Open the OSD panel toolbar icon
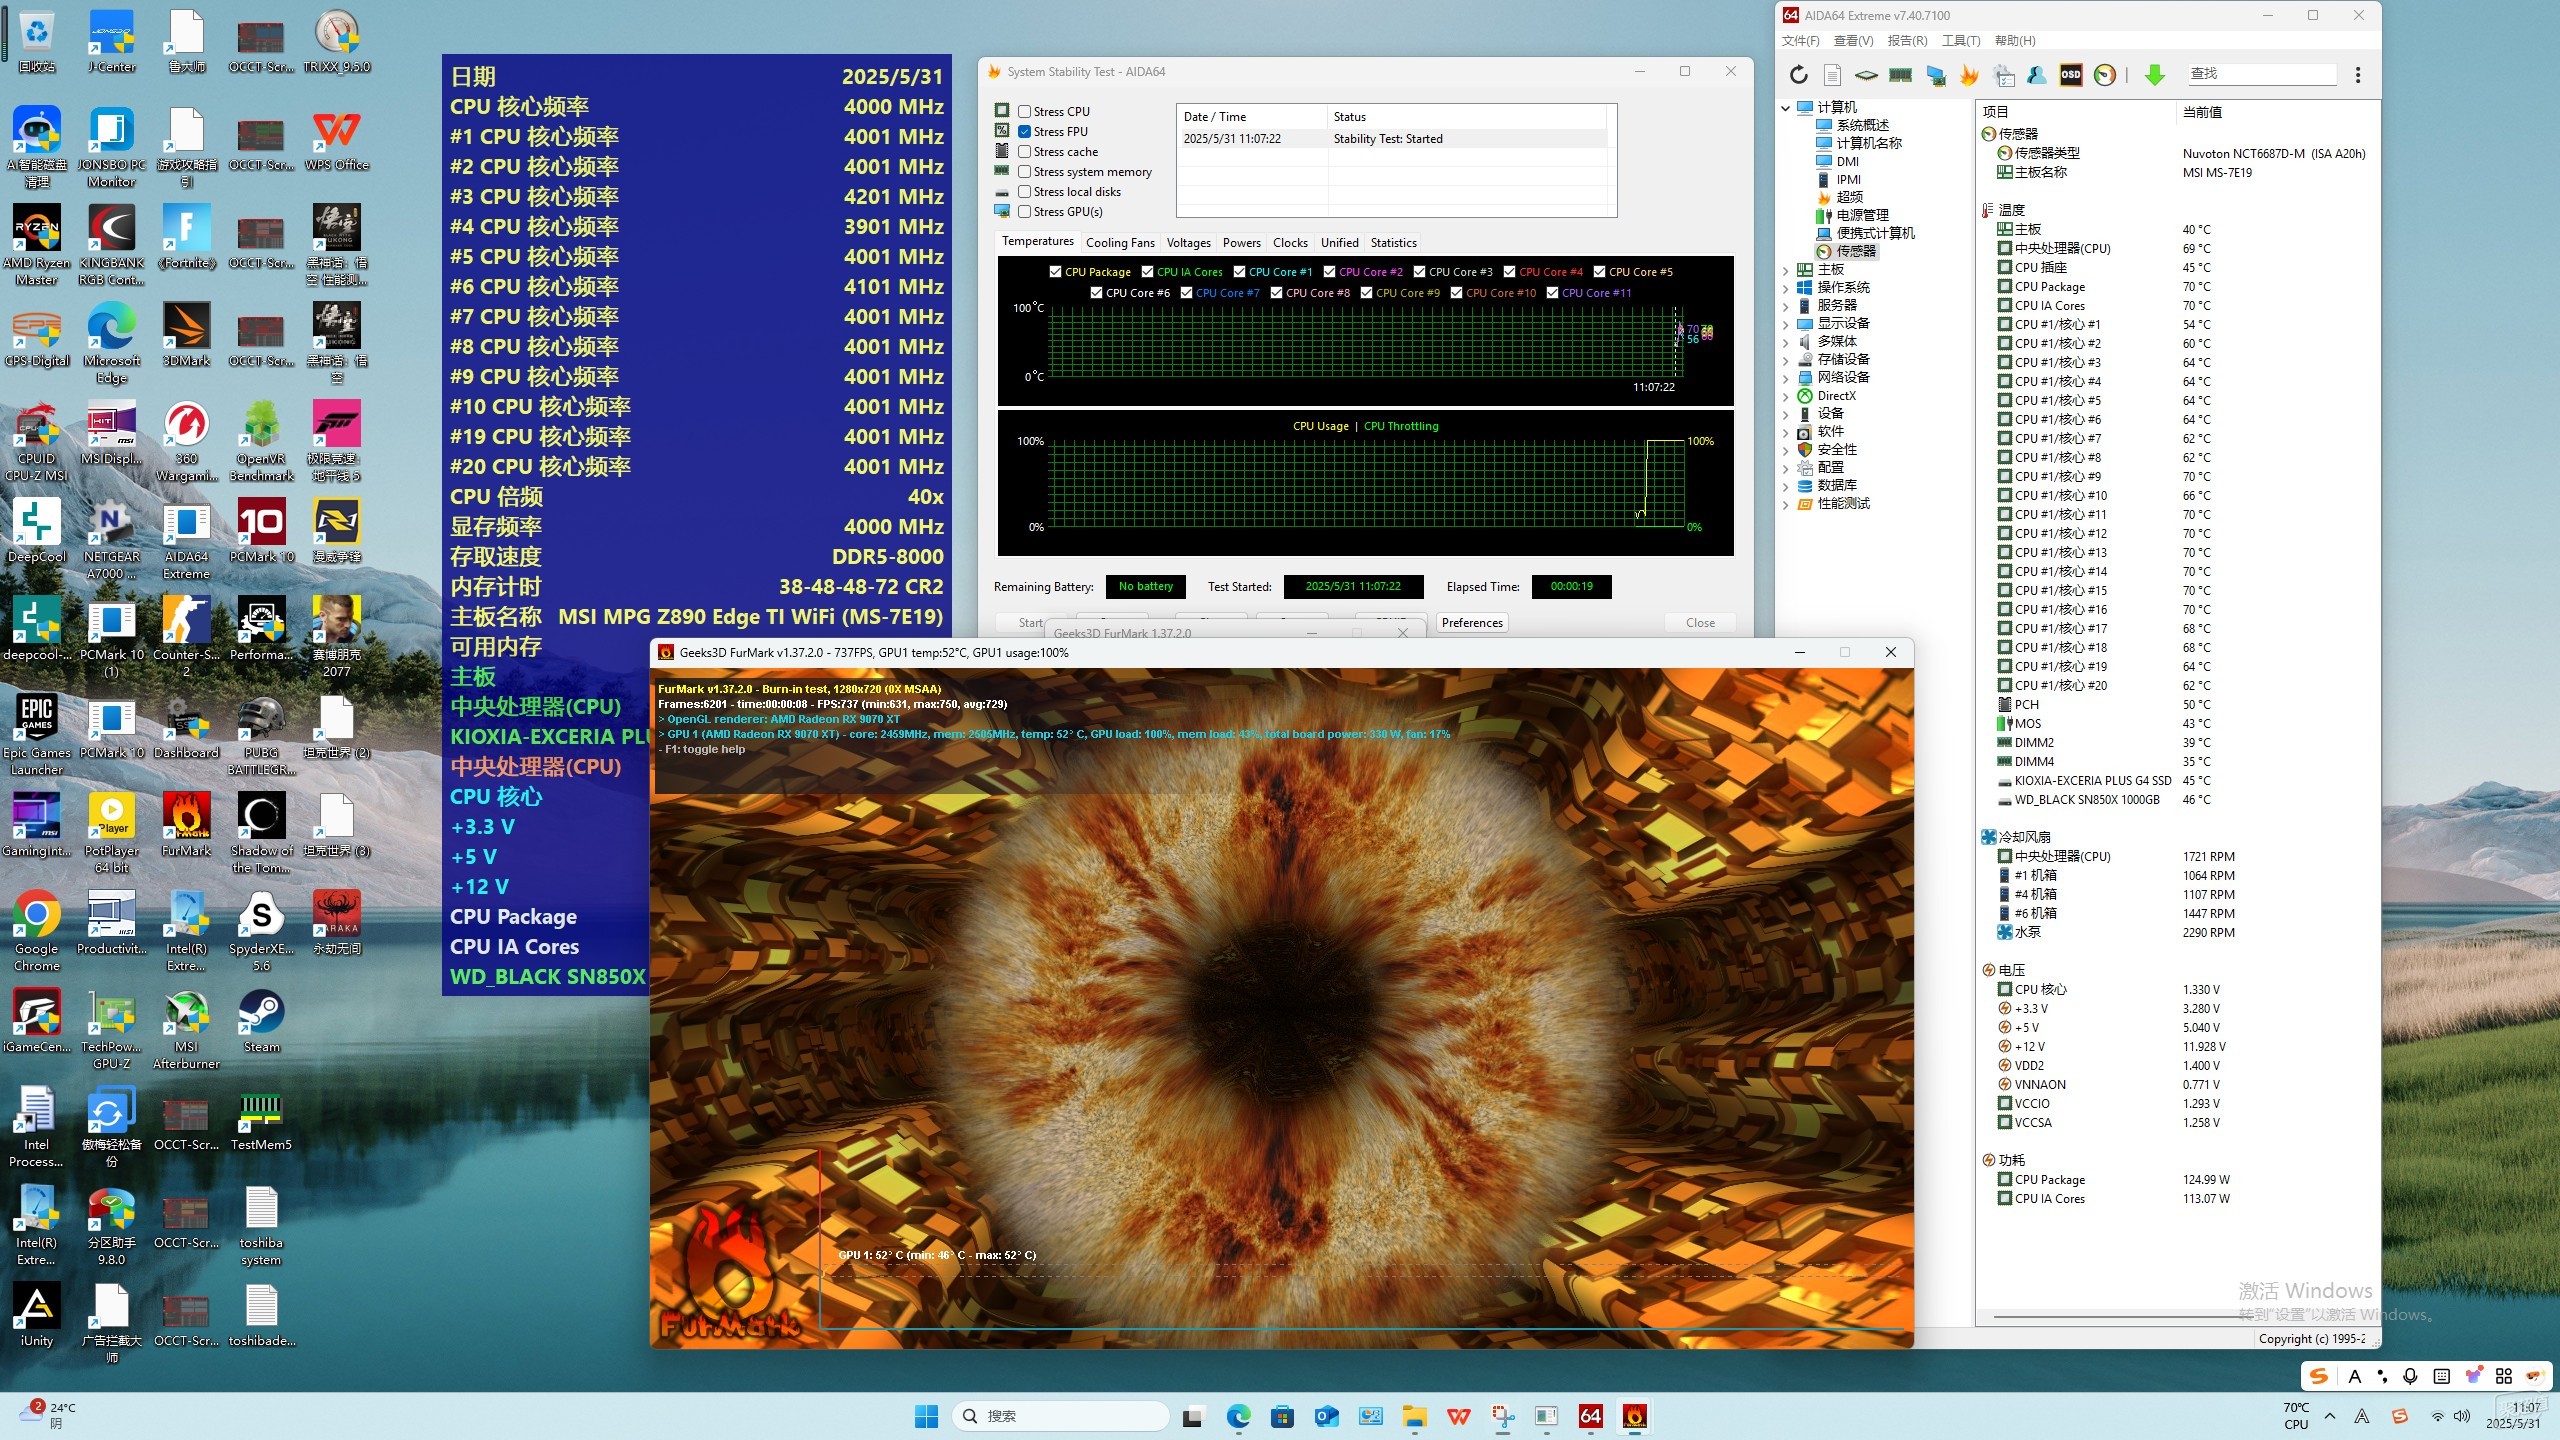Image resolution: width=2560 pixels, height=1440 pixels. [2071, 75]
